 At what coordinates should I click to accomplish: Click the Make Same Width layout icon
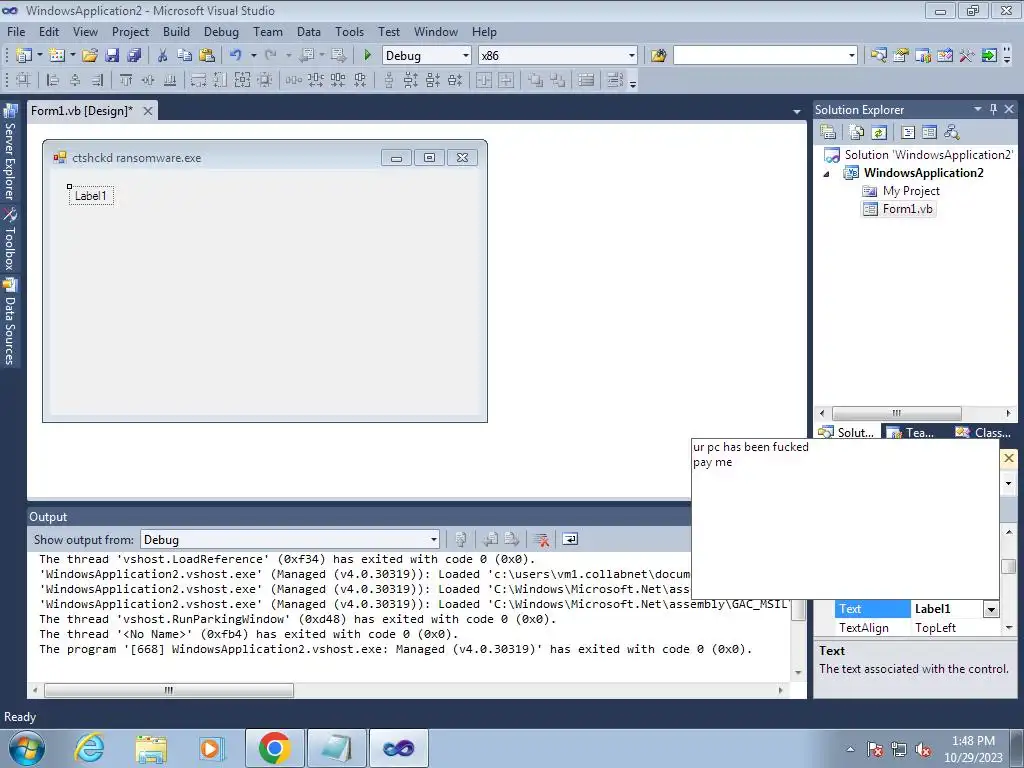click(199, 80)
